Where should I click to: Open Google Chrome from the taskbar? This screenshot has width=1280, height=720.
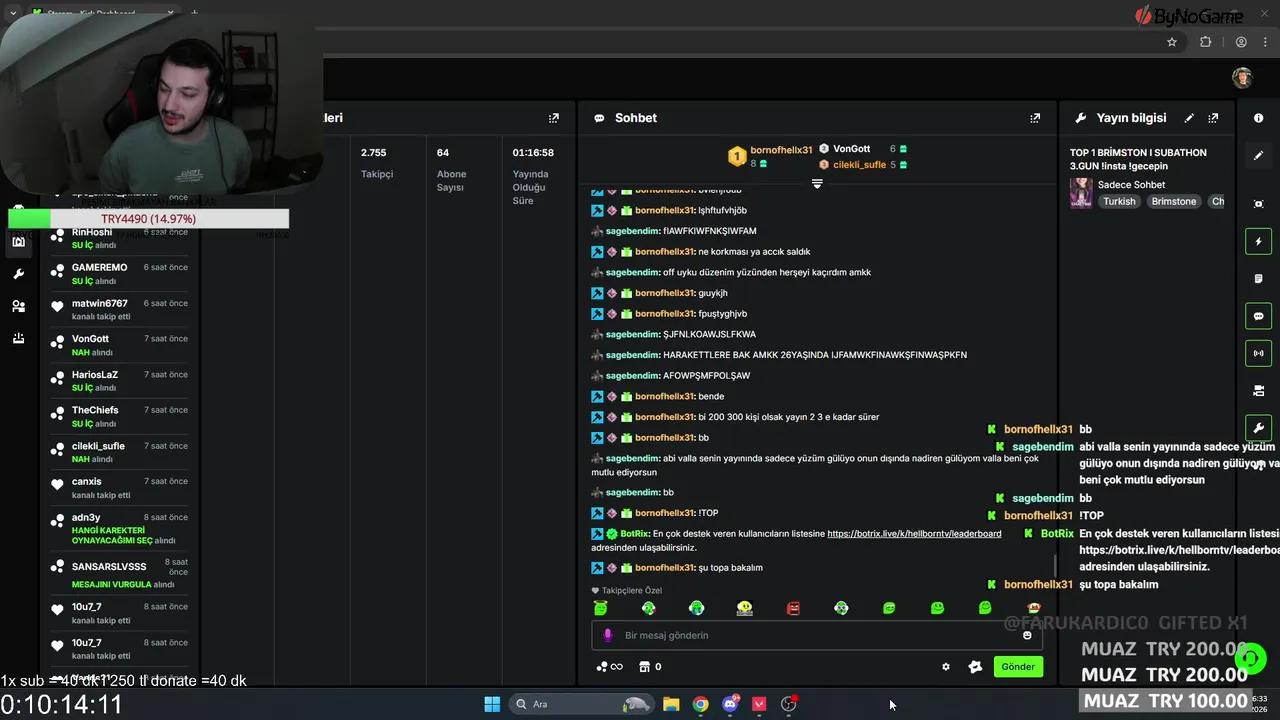[701, 704]
